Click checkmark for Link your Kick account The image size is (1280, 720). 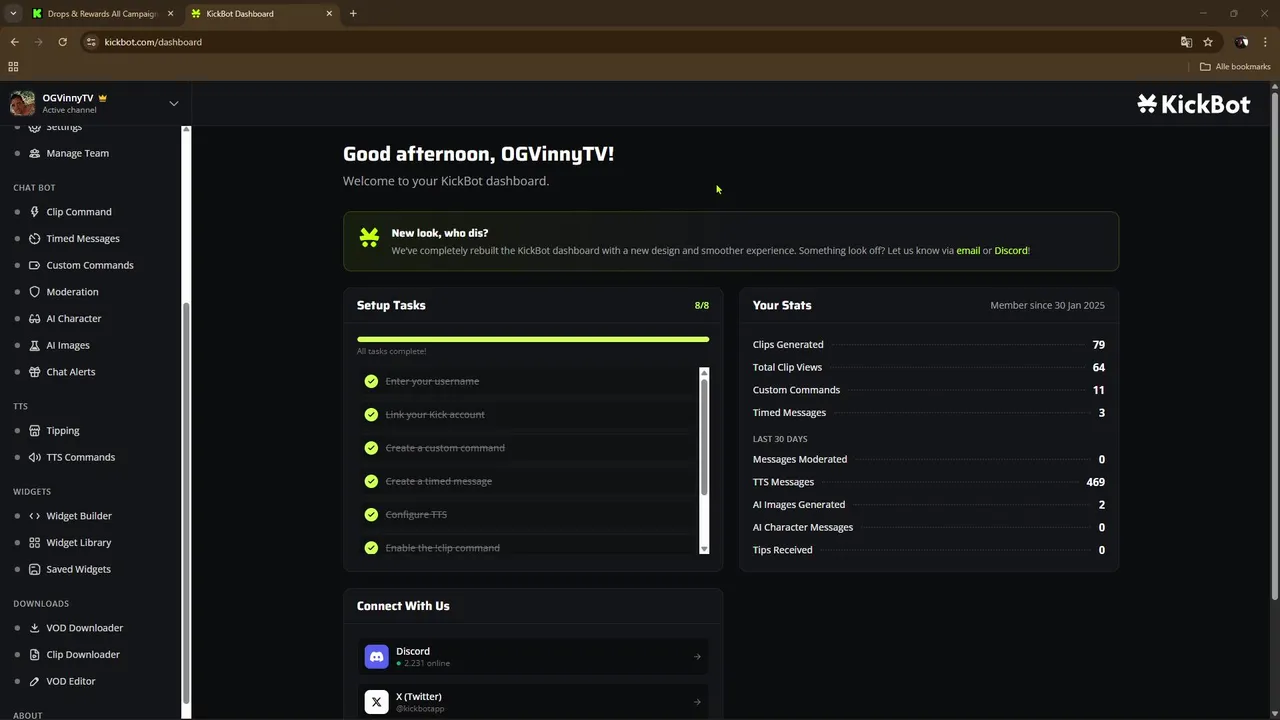click(x=371, y=414)
